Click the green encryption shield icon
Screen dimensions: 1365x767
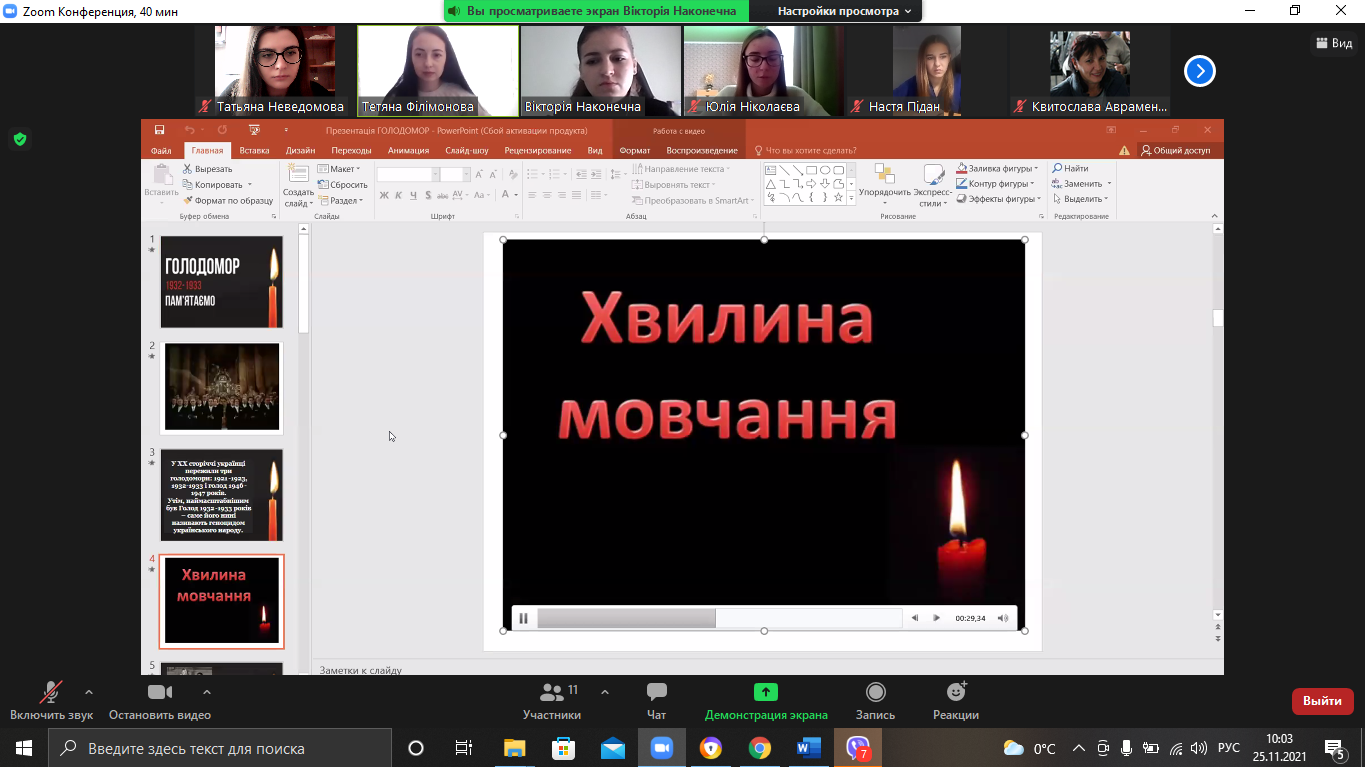tap(19, 139)
